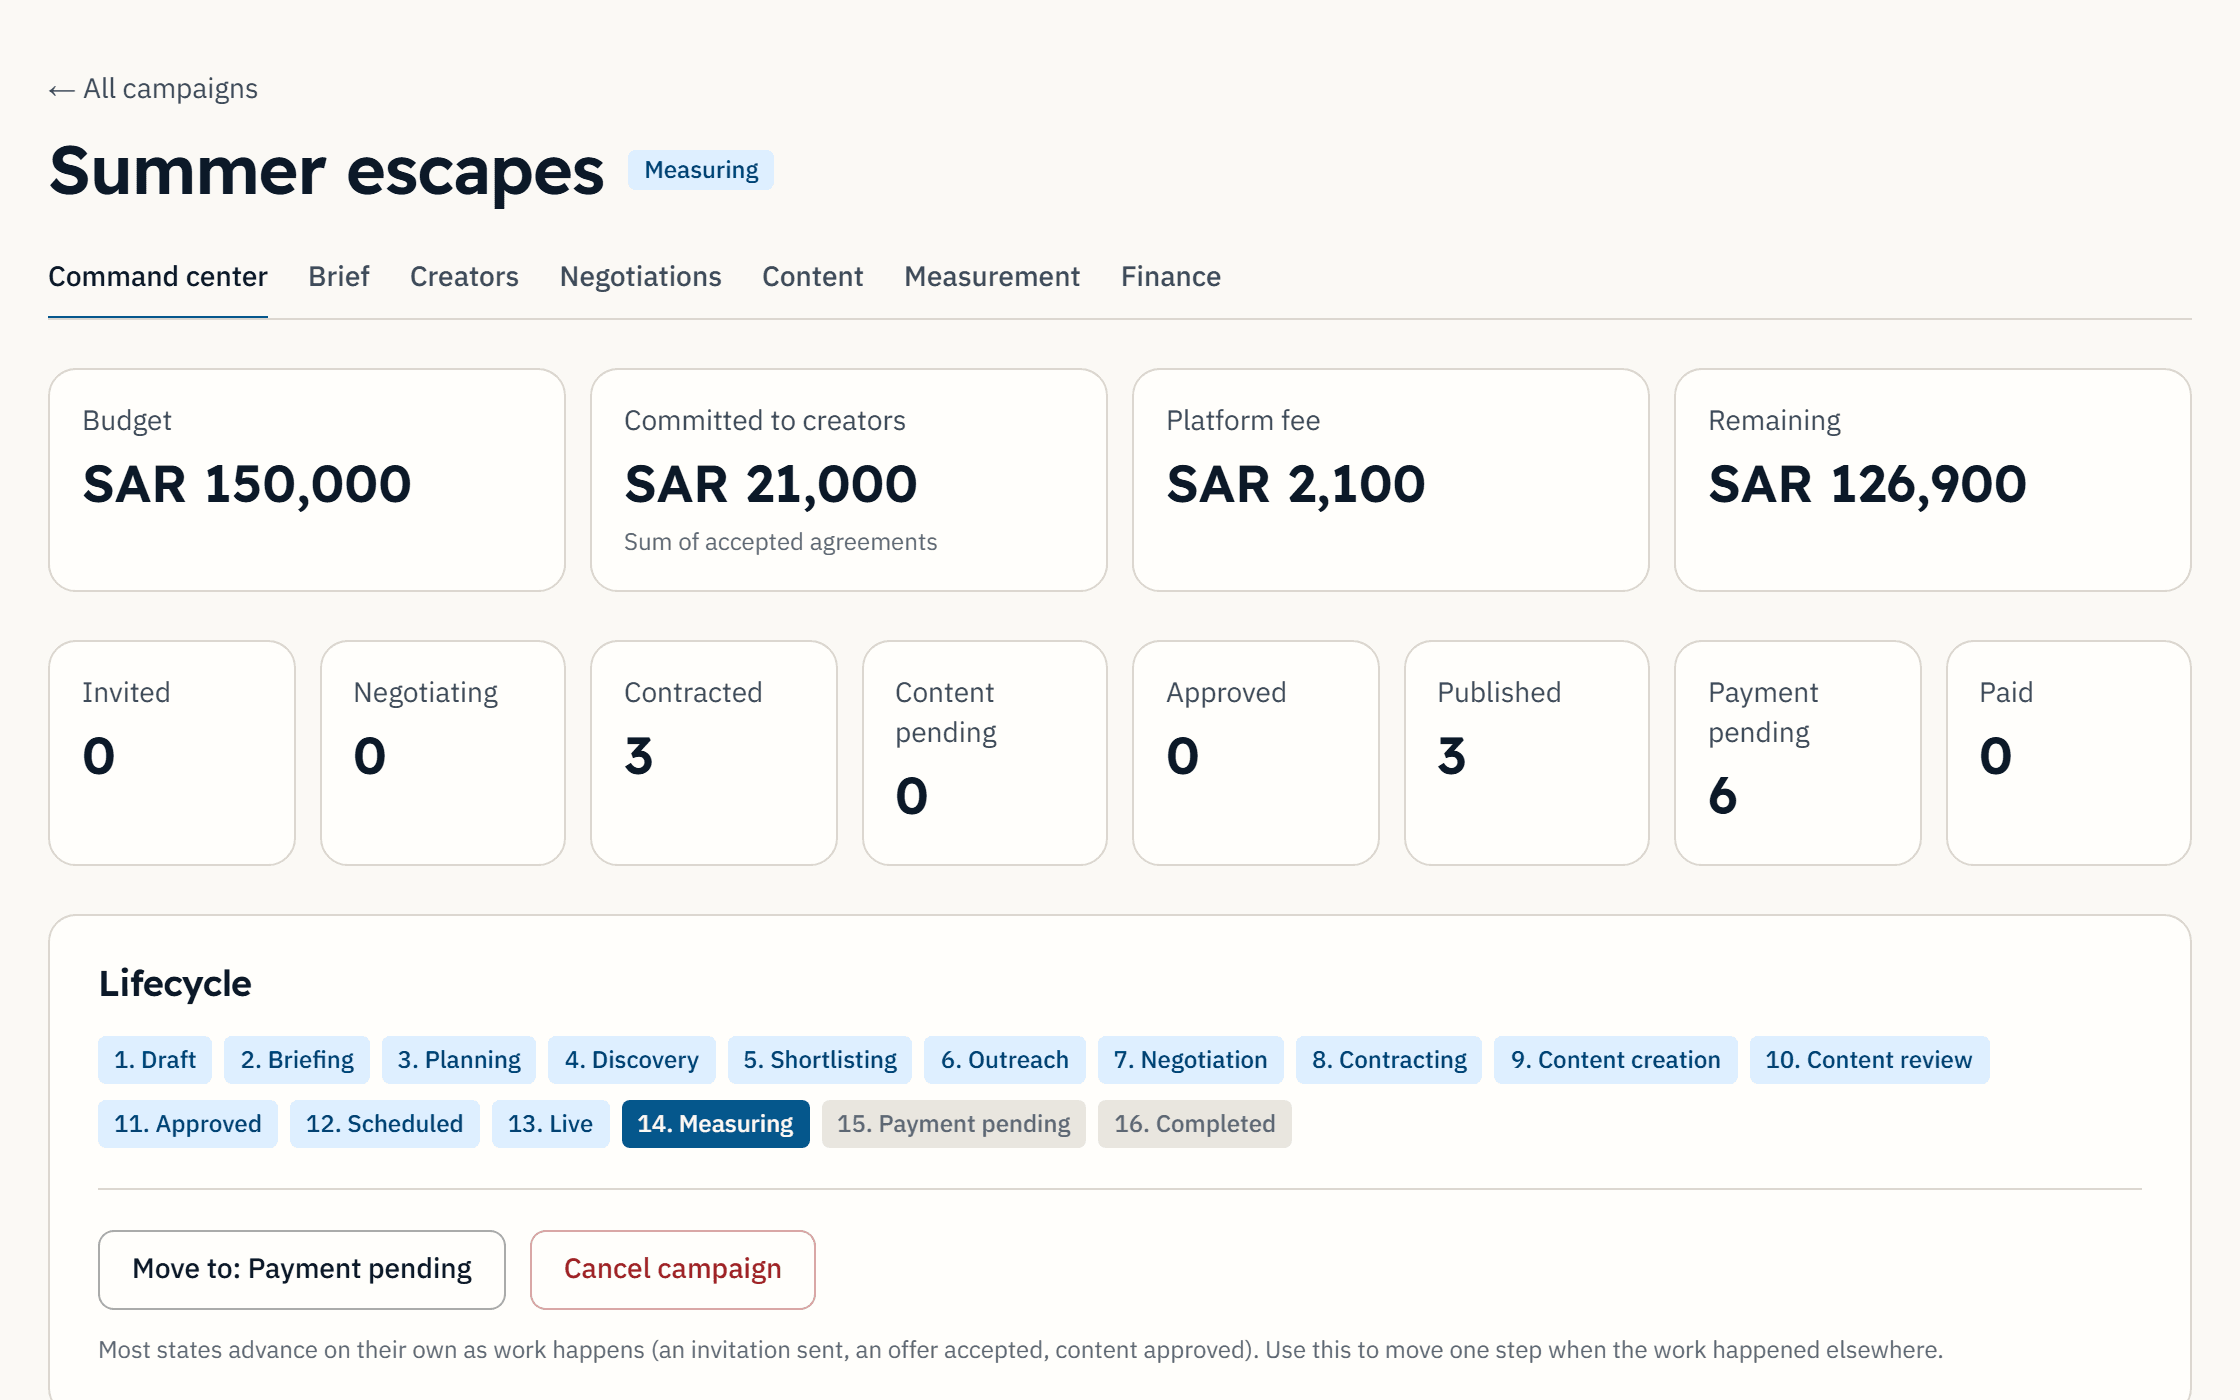Image resolution: width=2240 pixels, height=1400 pixels.
Task: Open the Negotiations tab
Action: (x=640, y=276)
